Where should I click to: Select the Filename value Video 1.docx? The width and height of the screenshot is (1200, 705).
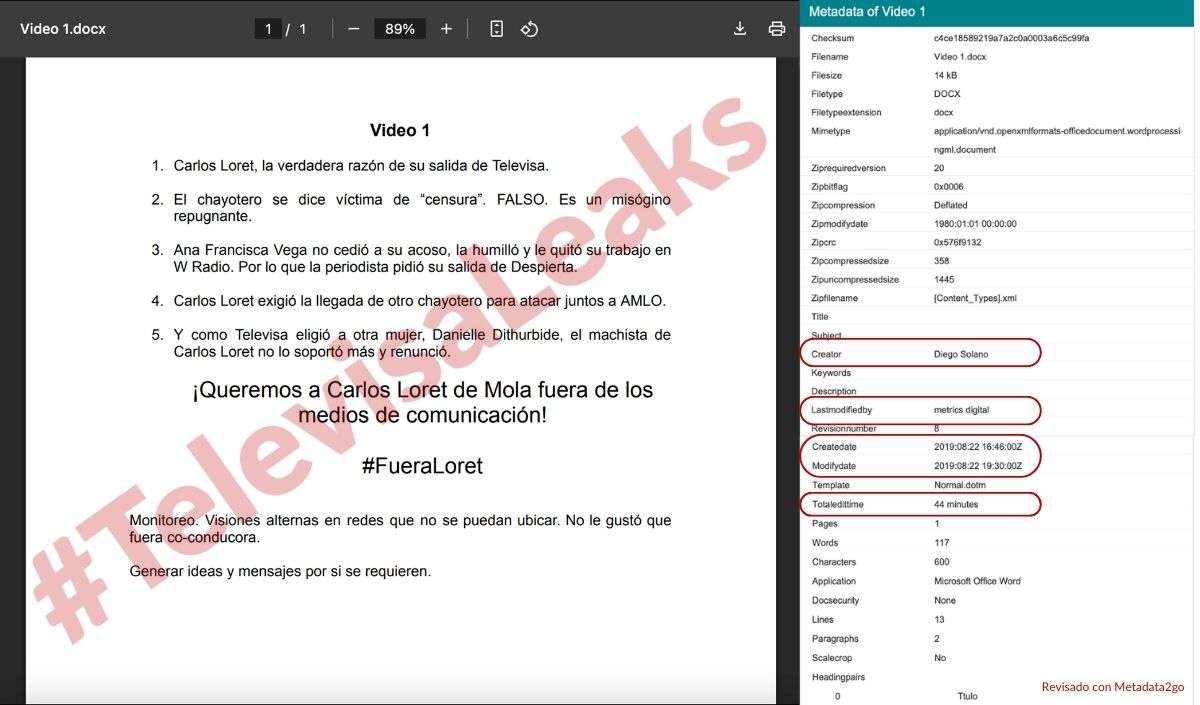pyautogui.click(x=960, y=57)
